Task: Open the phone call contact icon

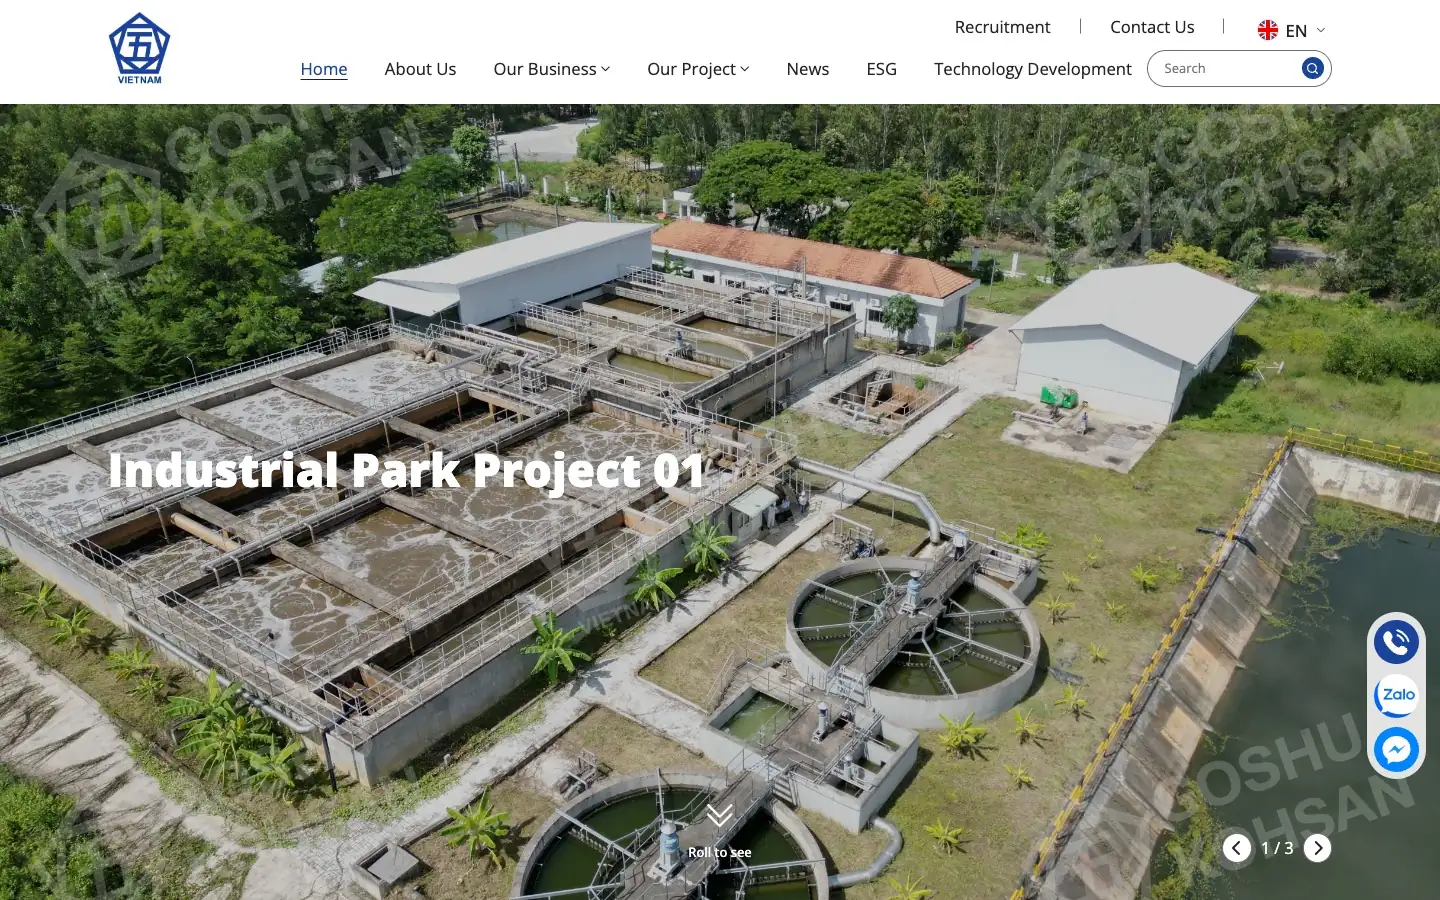Action: click(x=1396, y=641)
